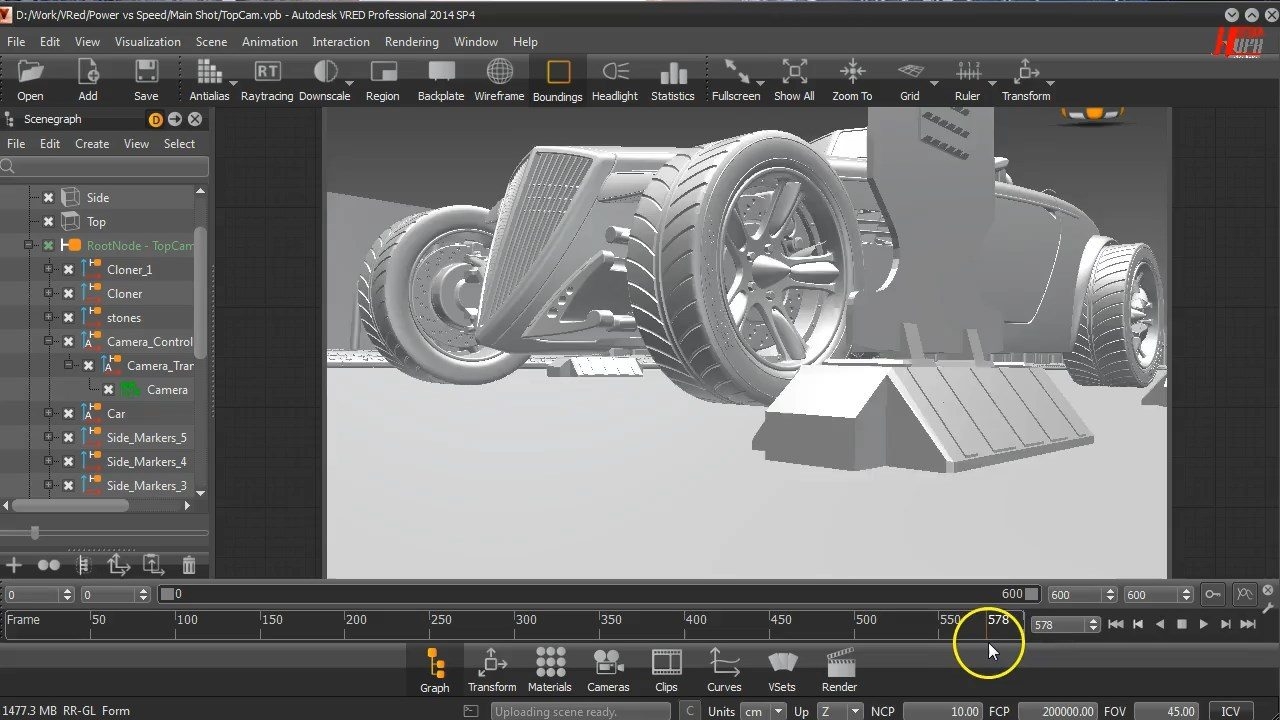
Task: Click the Transform toolbar icon at top
Action: [x=1026, y=72]
